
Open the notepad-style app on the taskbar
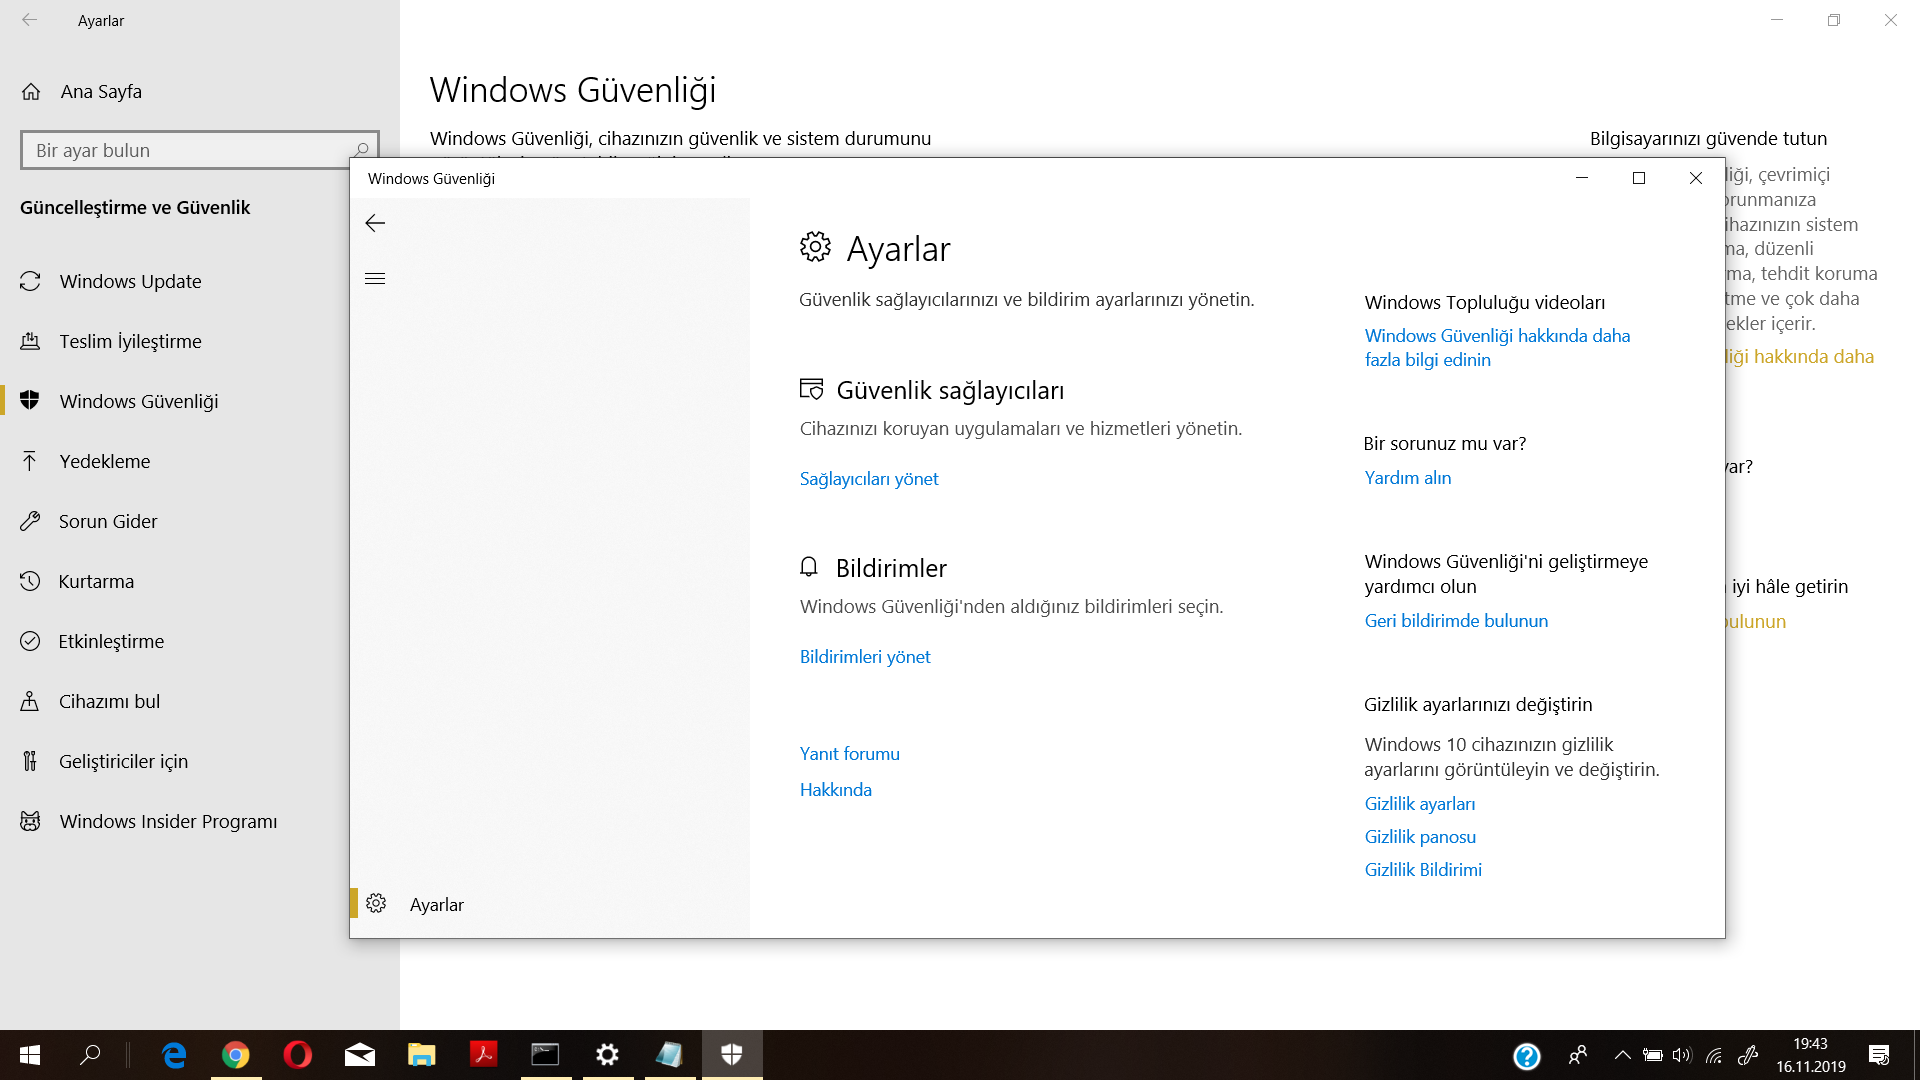pos(670,1055)
